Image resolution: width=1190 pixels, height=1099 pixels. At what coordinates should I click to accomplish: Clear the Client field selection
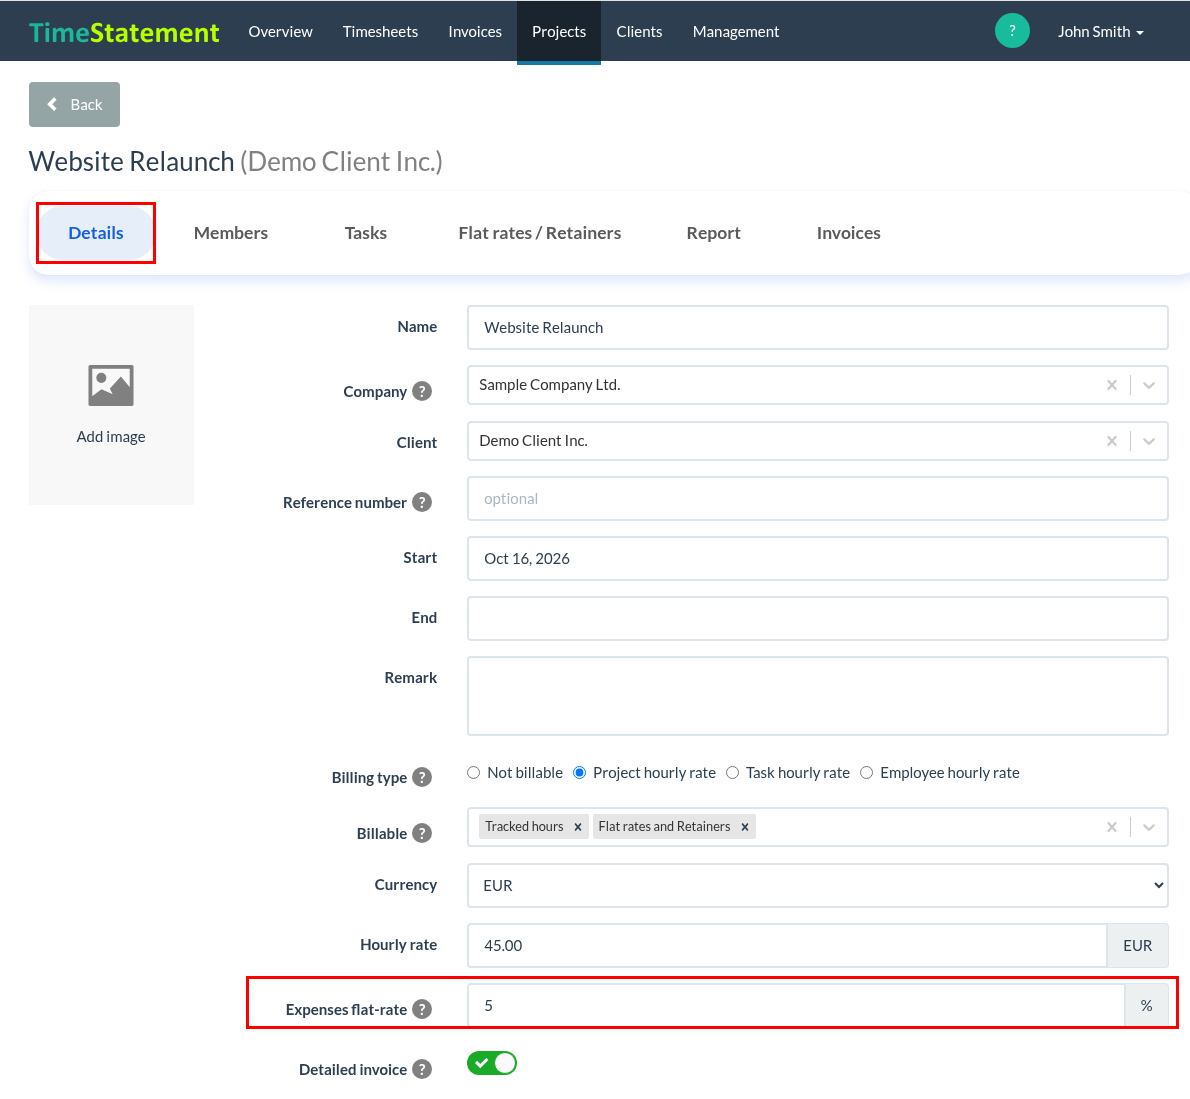[1112, 441]
